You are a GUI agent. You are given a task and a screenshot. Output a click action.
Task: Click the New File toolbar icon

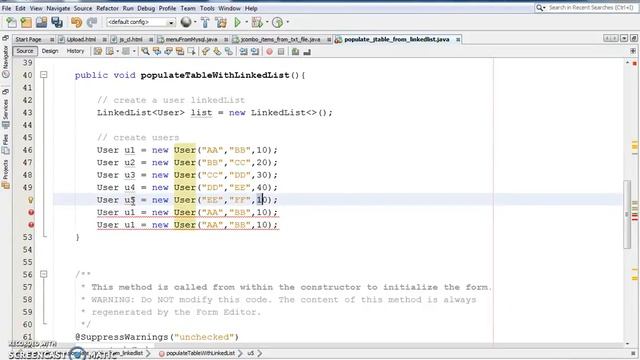pyautogui.click(x=11, y=22)
